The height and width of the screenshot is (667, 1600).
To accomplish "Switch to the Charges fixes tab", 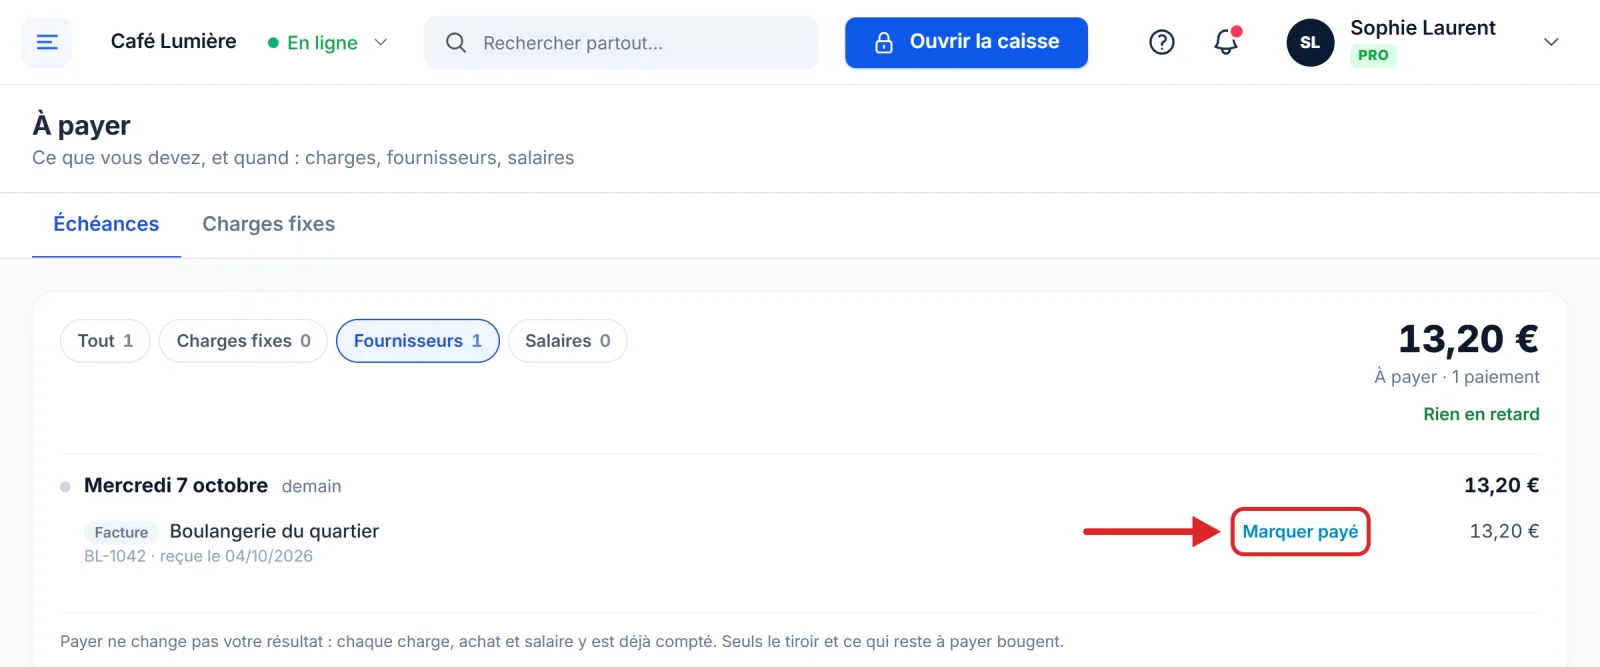I will tap(269, 224).
